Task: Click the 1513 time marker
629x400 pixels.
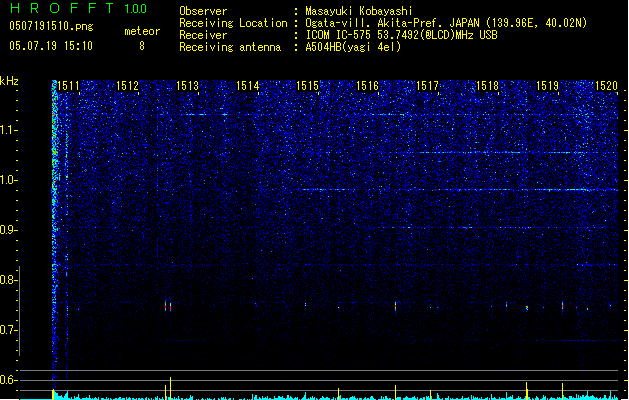Action: click(187, 86)
